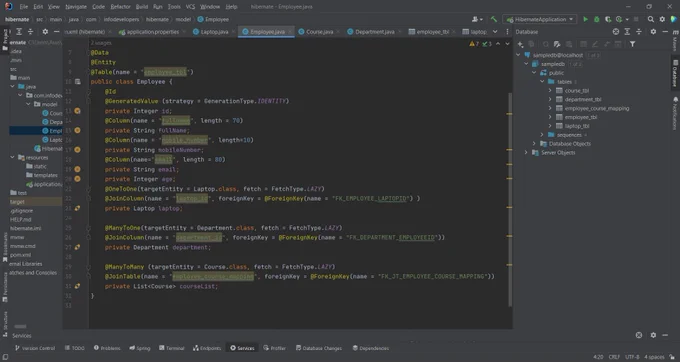
Task: Open the Version Control tool window
Action: [35, 348]
